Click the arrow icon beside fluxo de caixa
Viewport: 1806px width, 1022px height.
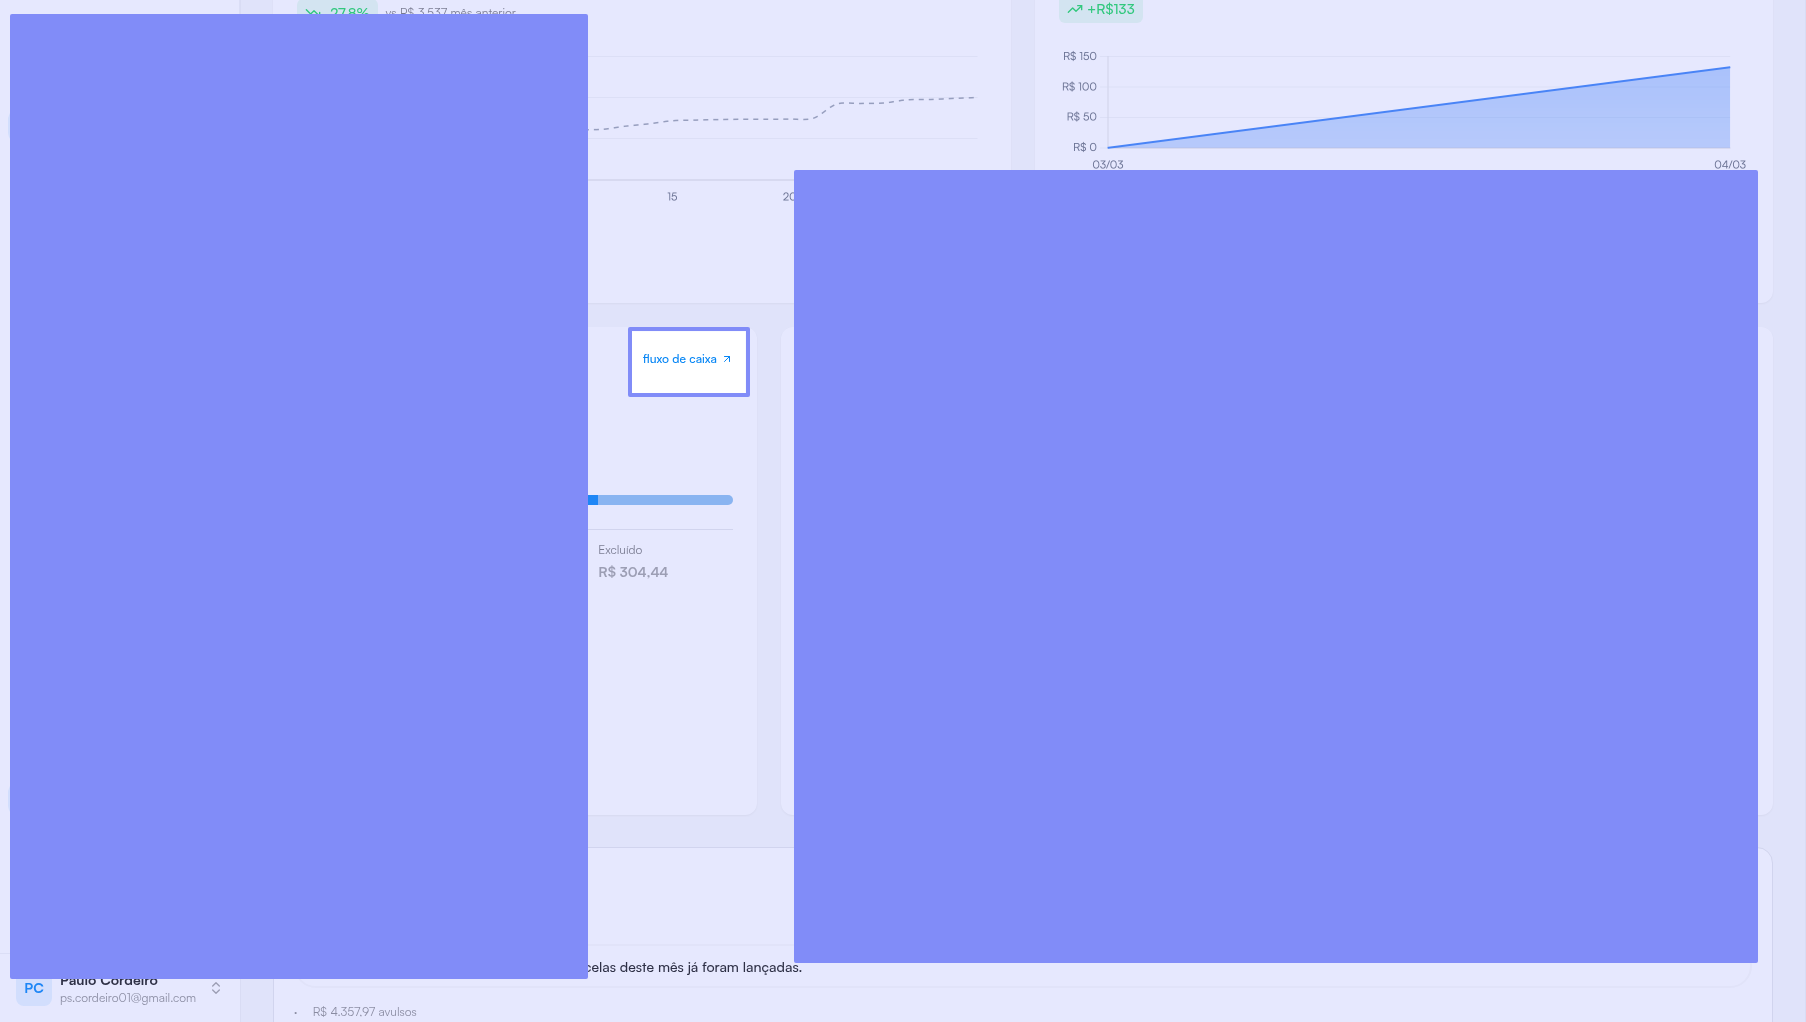coord(727,360)
